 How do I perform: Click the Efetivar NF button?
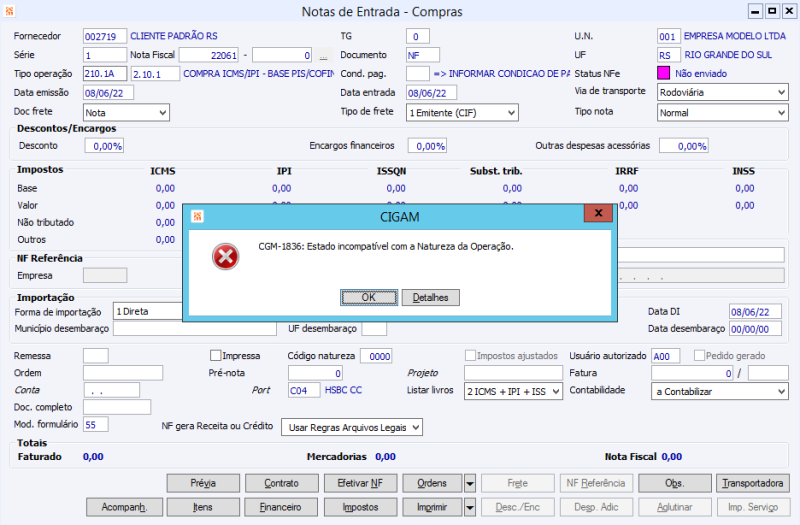(360, 483)
